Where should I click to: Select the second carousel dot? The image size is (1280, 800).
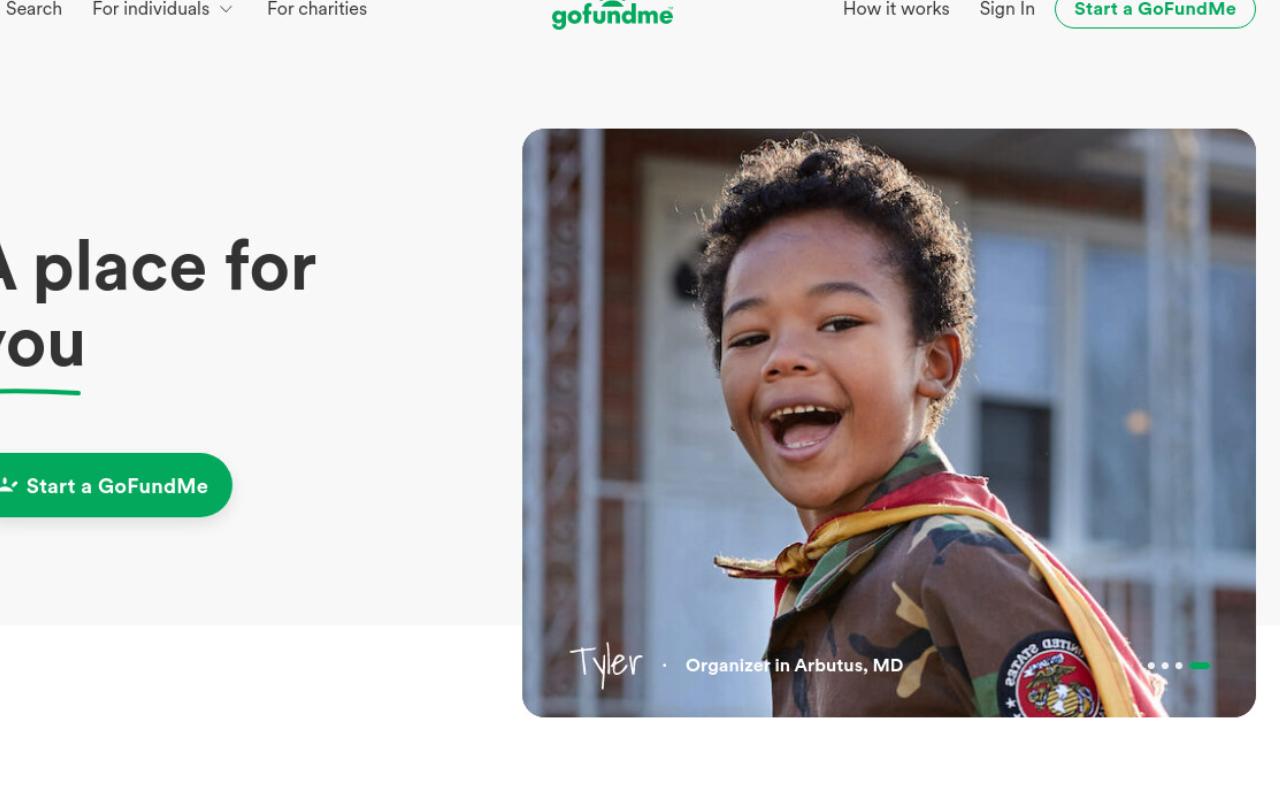click(1165, 665)
